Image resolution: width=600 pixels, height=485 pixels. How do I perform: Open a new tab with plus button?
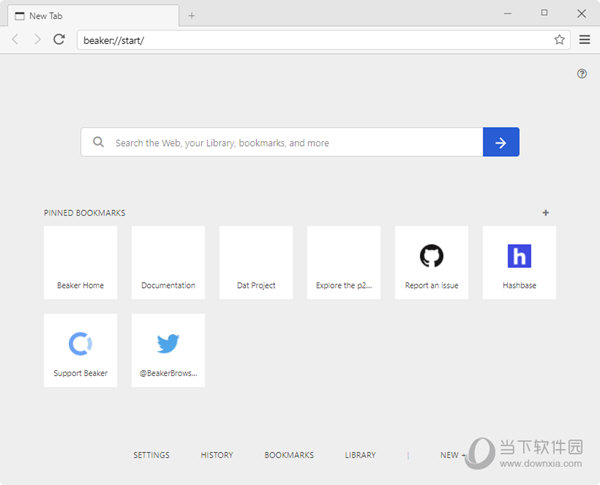coord(192,15)
